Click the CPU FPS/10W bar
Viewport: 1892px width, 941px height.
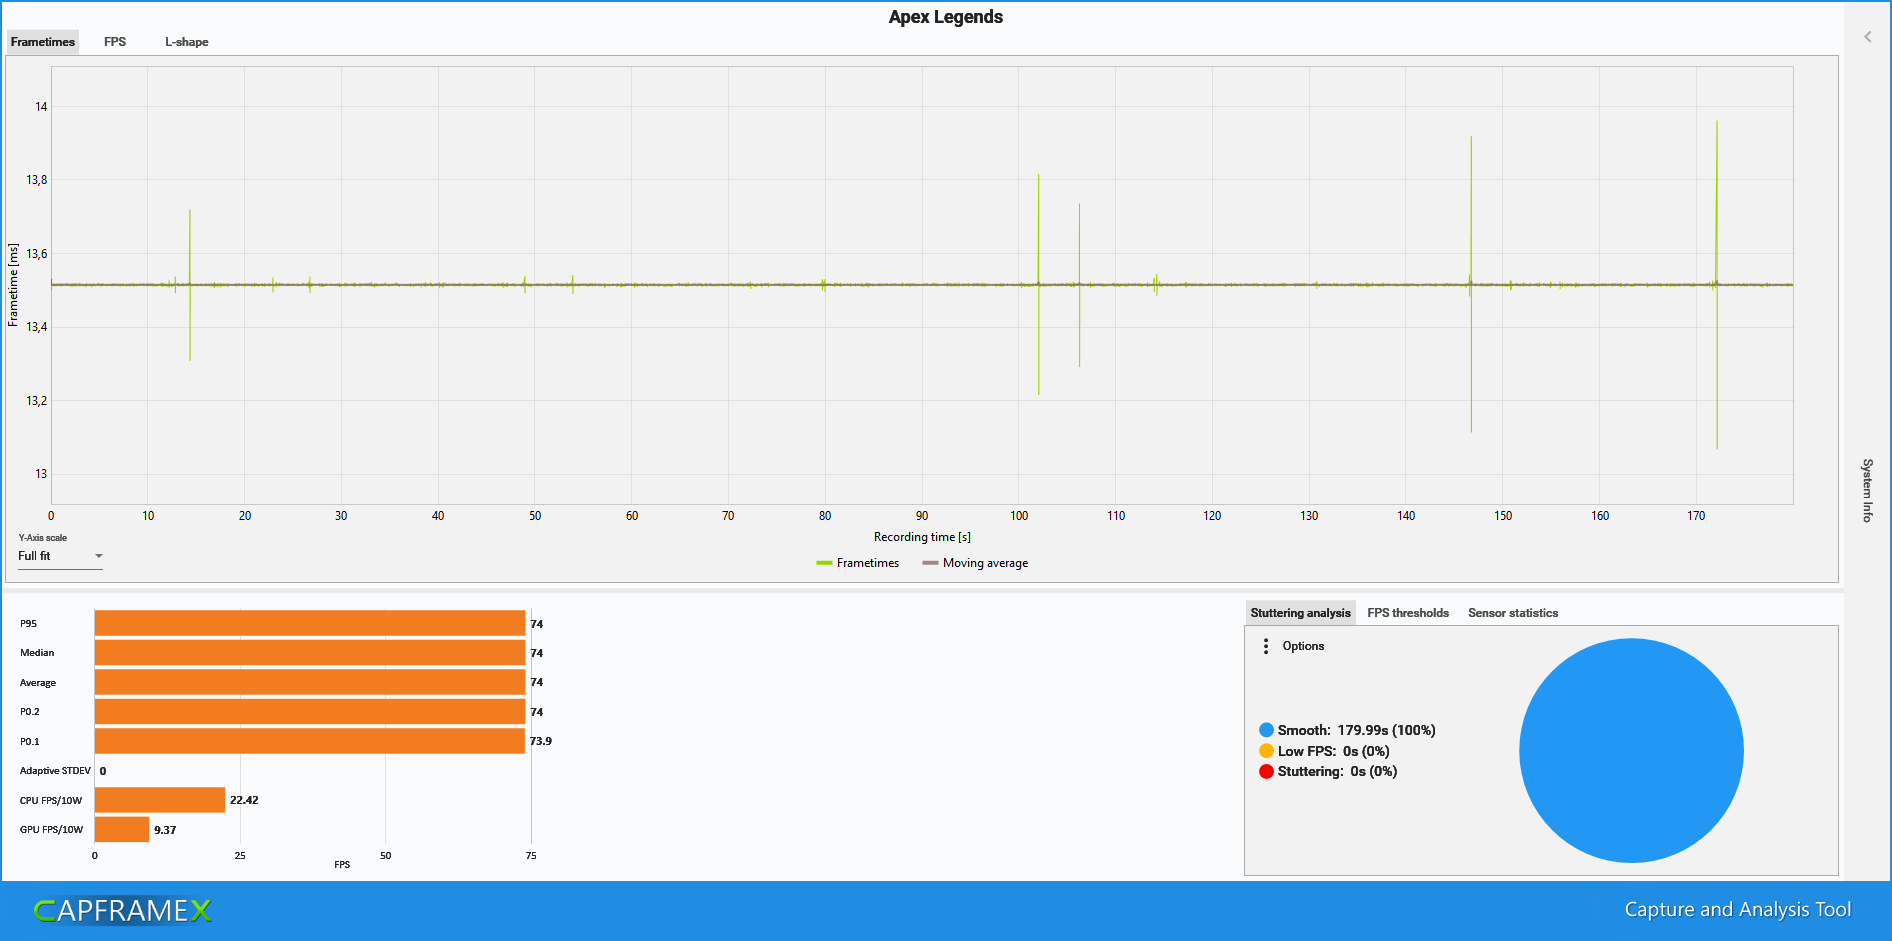point(160,800)
